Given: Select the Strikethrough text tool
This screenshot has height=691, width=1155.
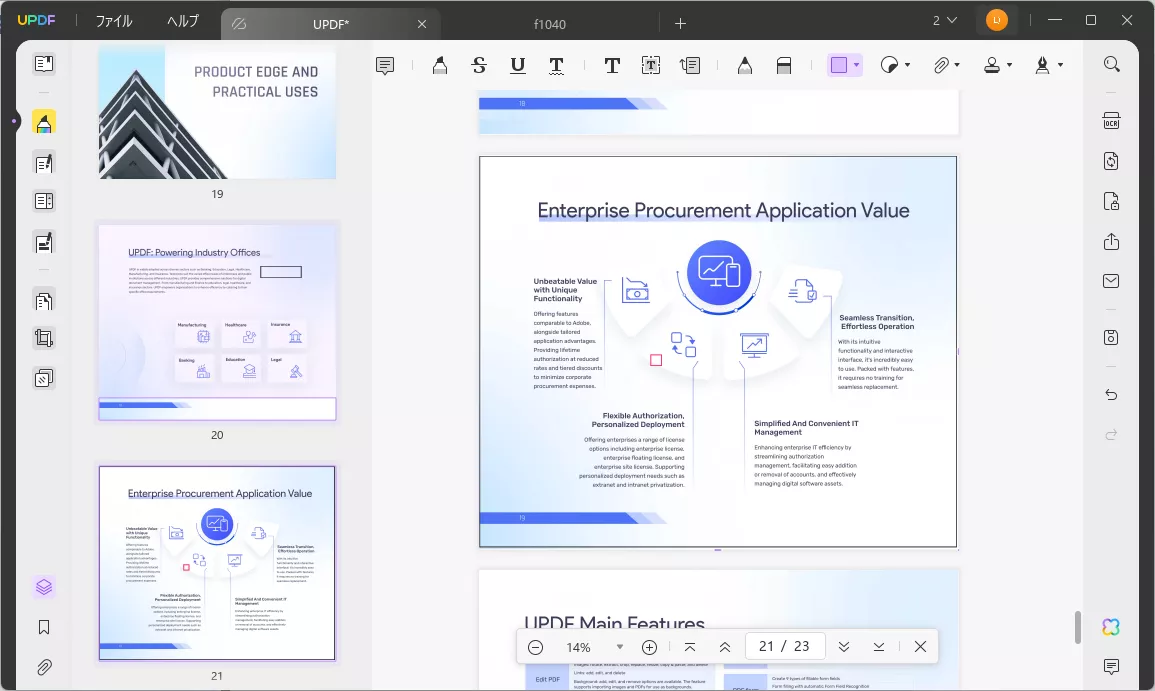Looking at the screenshot, I should [479, 66].
